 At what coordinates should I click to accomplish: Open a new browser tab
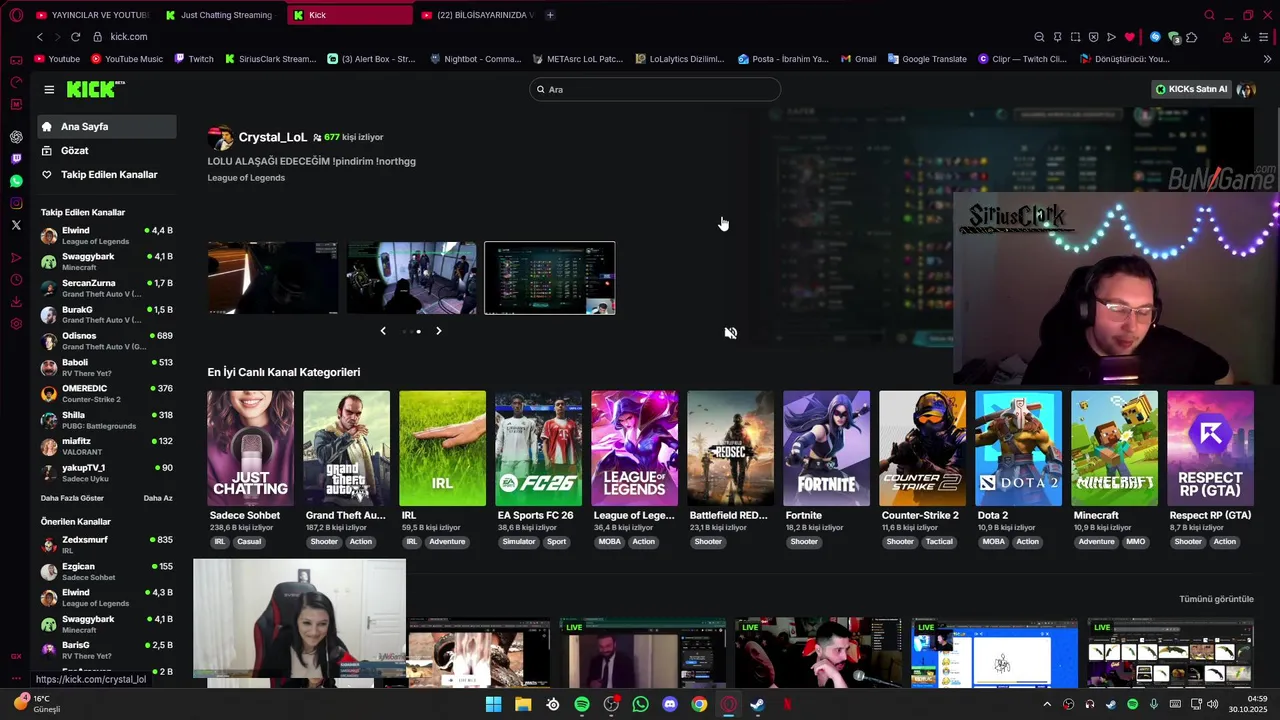click(550, 15)
